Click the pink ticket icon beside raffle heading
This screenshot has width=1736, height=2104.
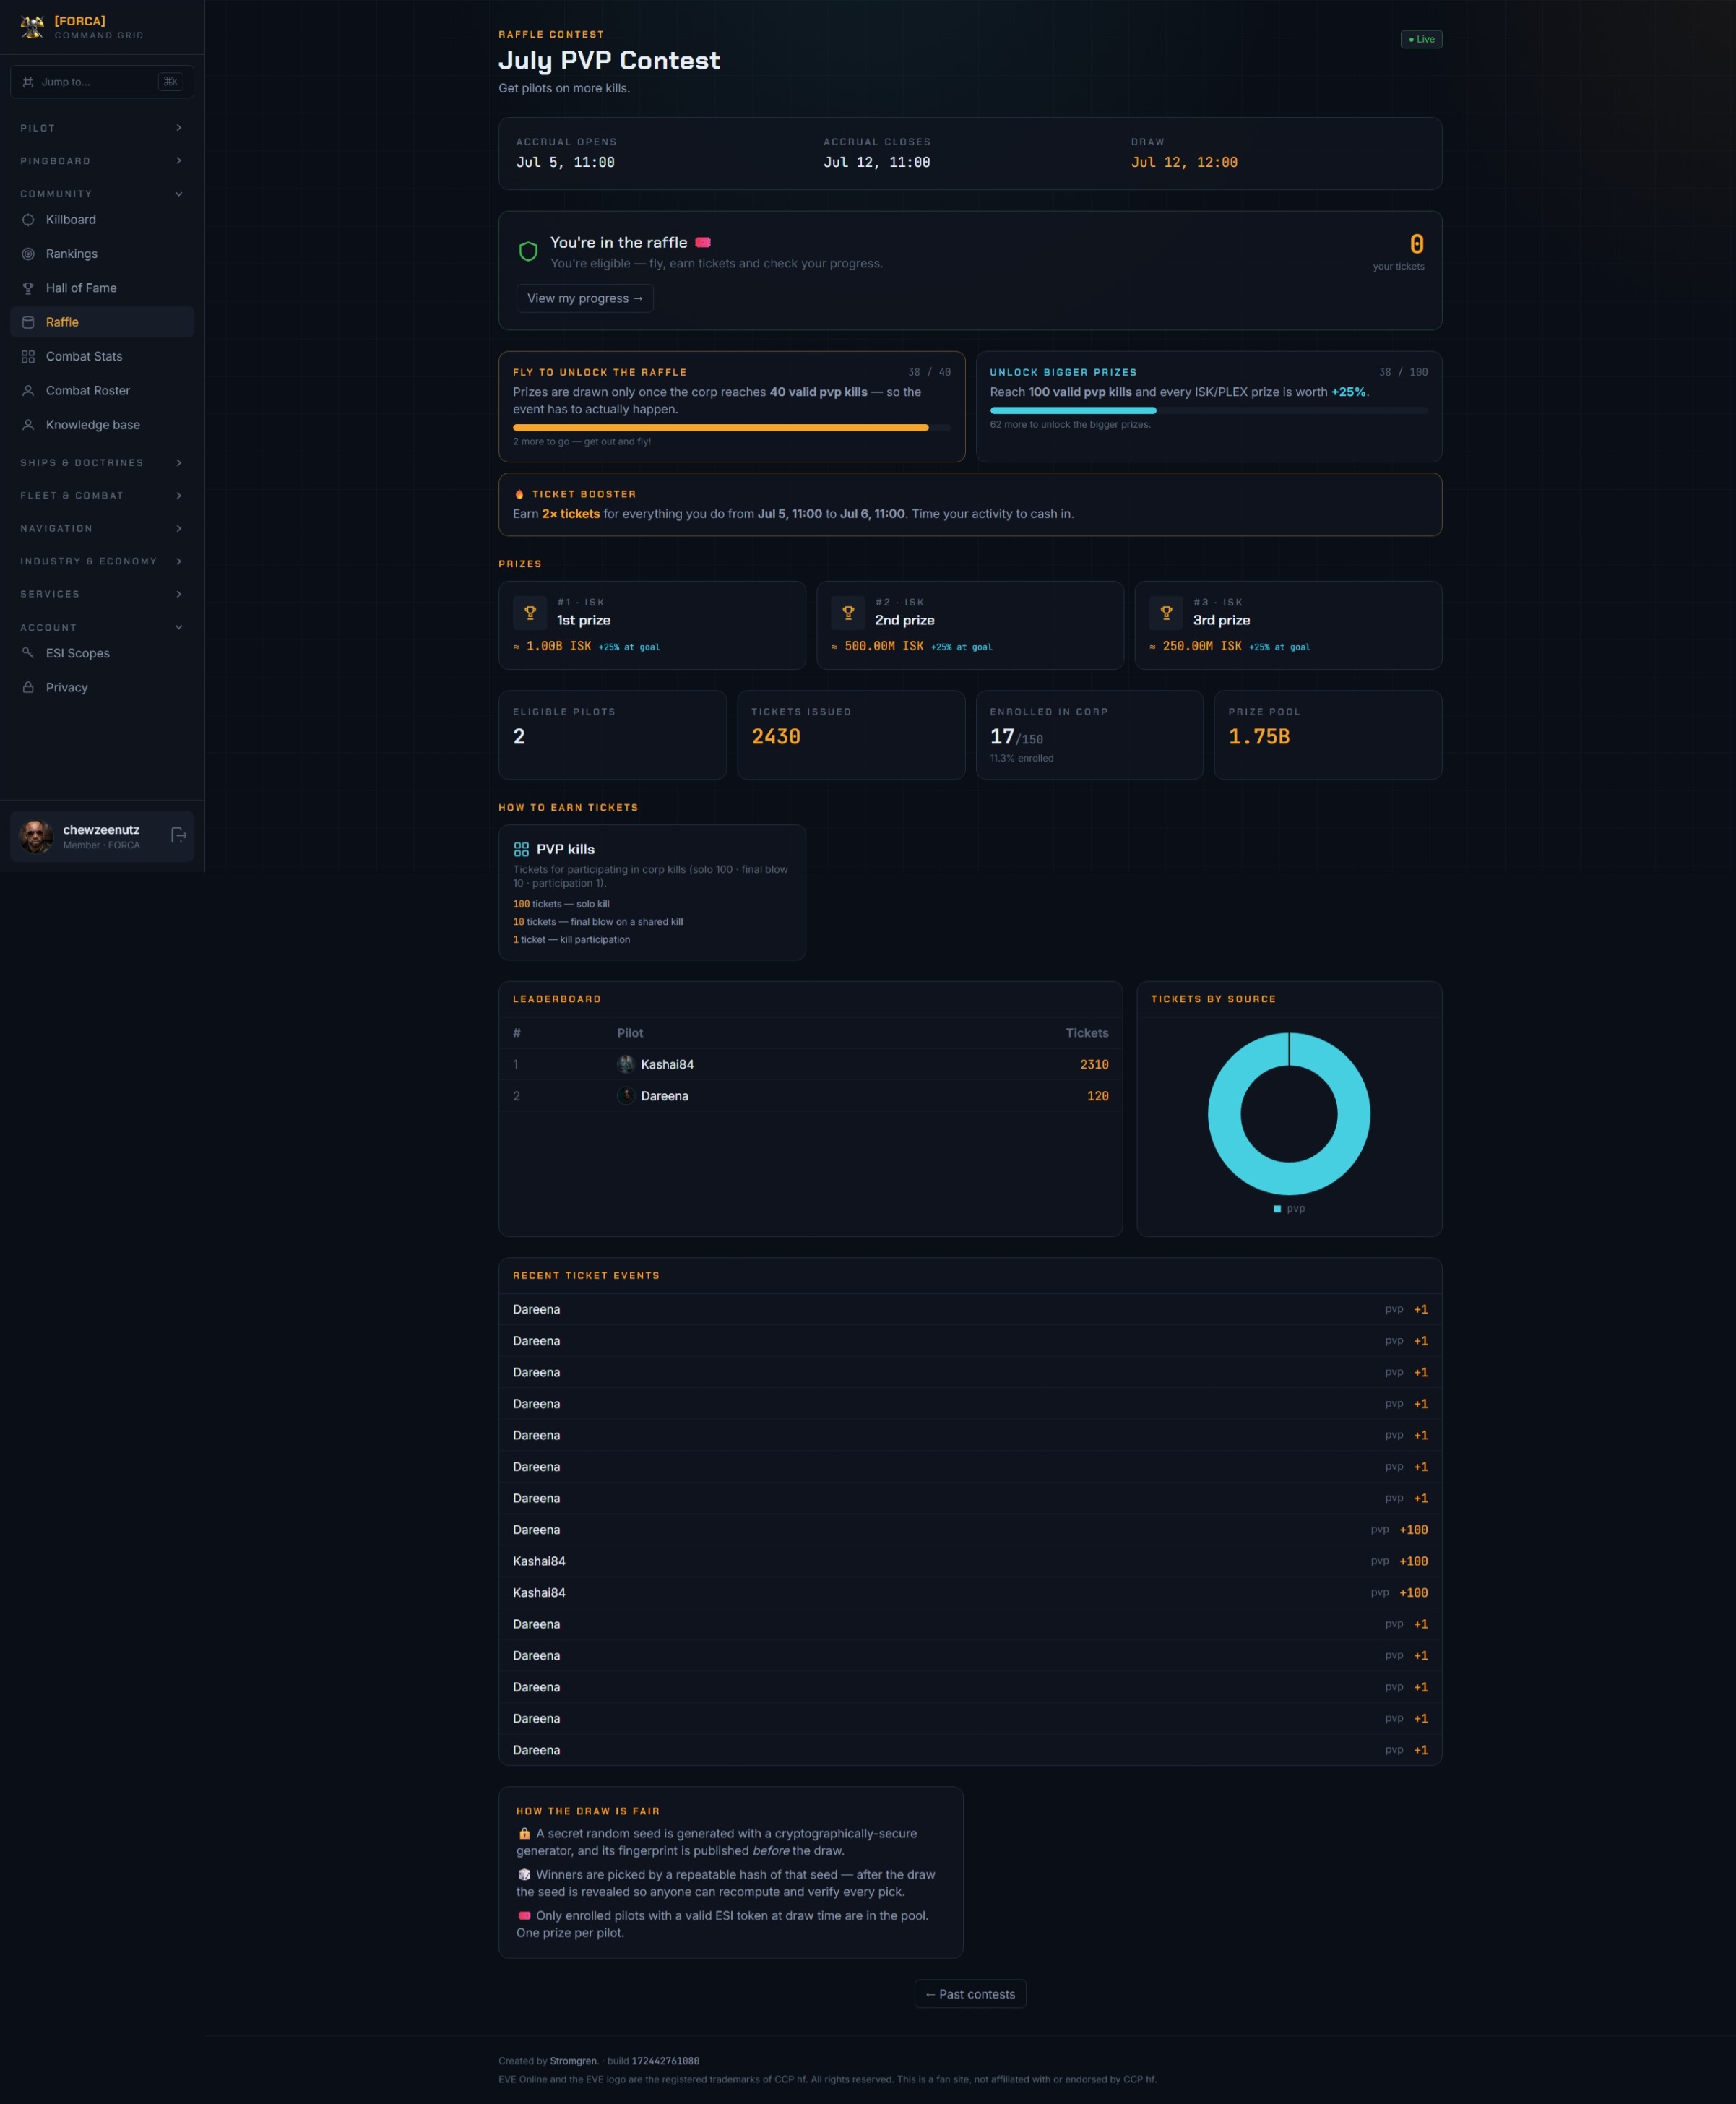click(703, 242)
